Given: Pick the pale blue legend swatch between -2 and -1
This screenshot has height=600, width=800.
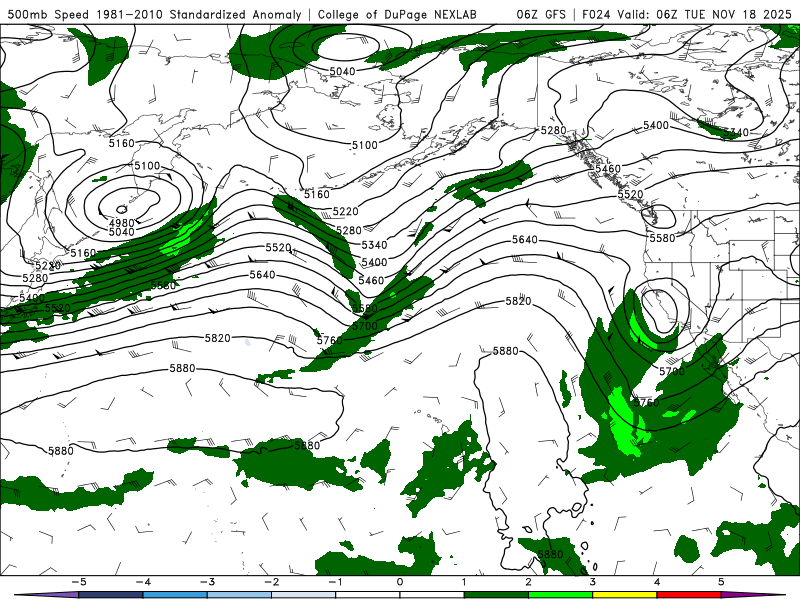Looking at the screenshot, I should coord(304,595).
